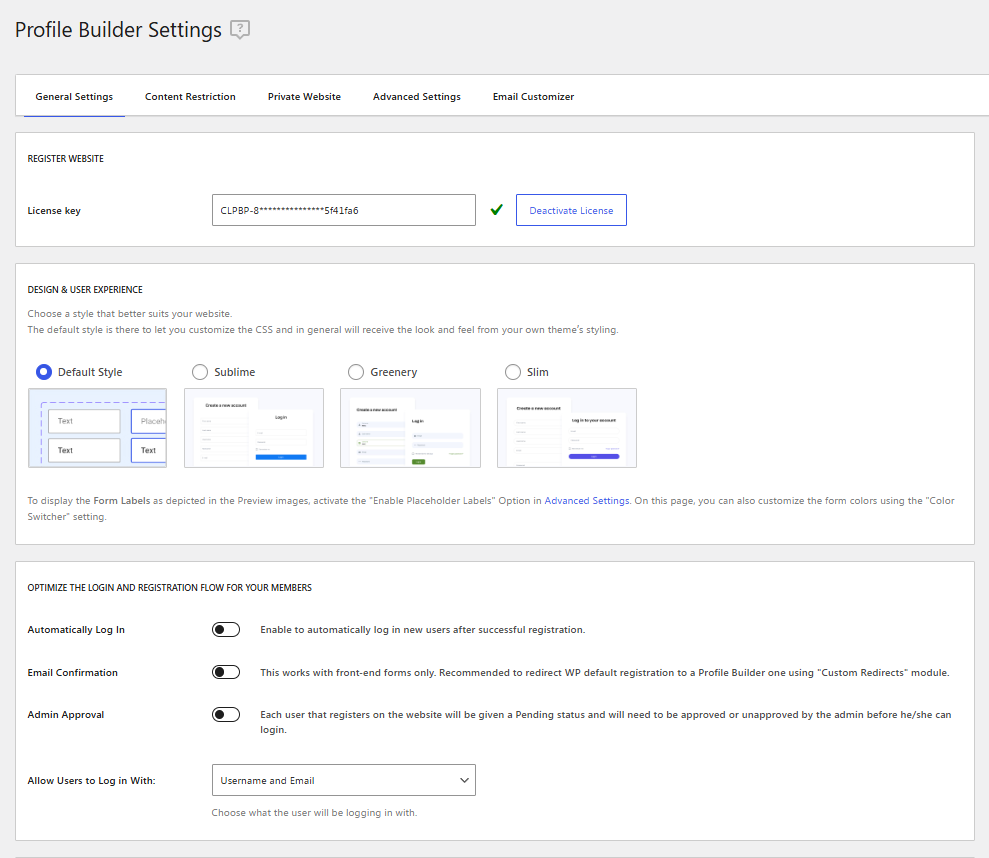Viewport: 989px width, 858px height.
Task: Open the Private Website tab
Action: 304,97
